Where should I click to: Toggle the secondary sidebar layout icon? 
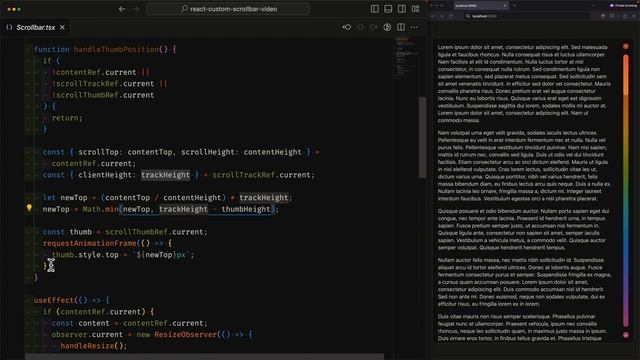point(402,9)
